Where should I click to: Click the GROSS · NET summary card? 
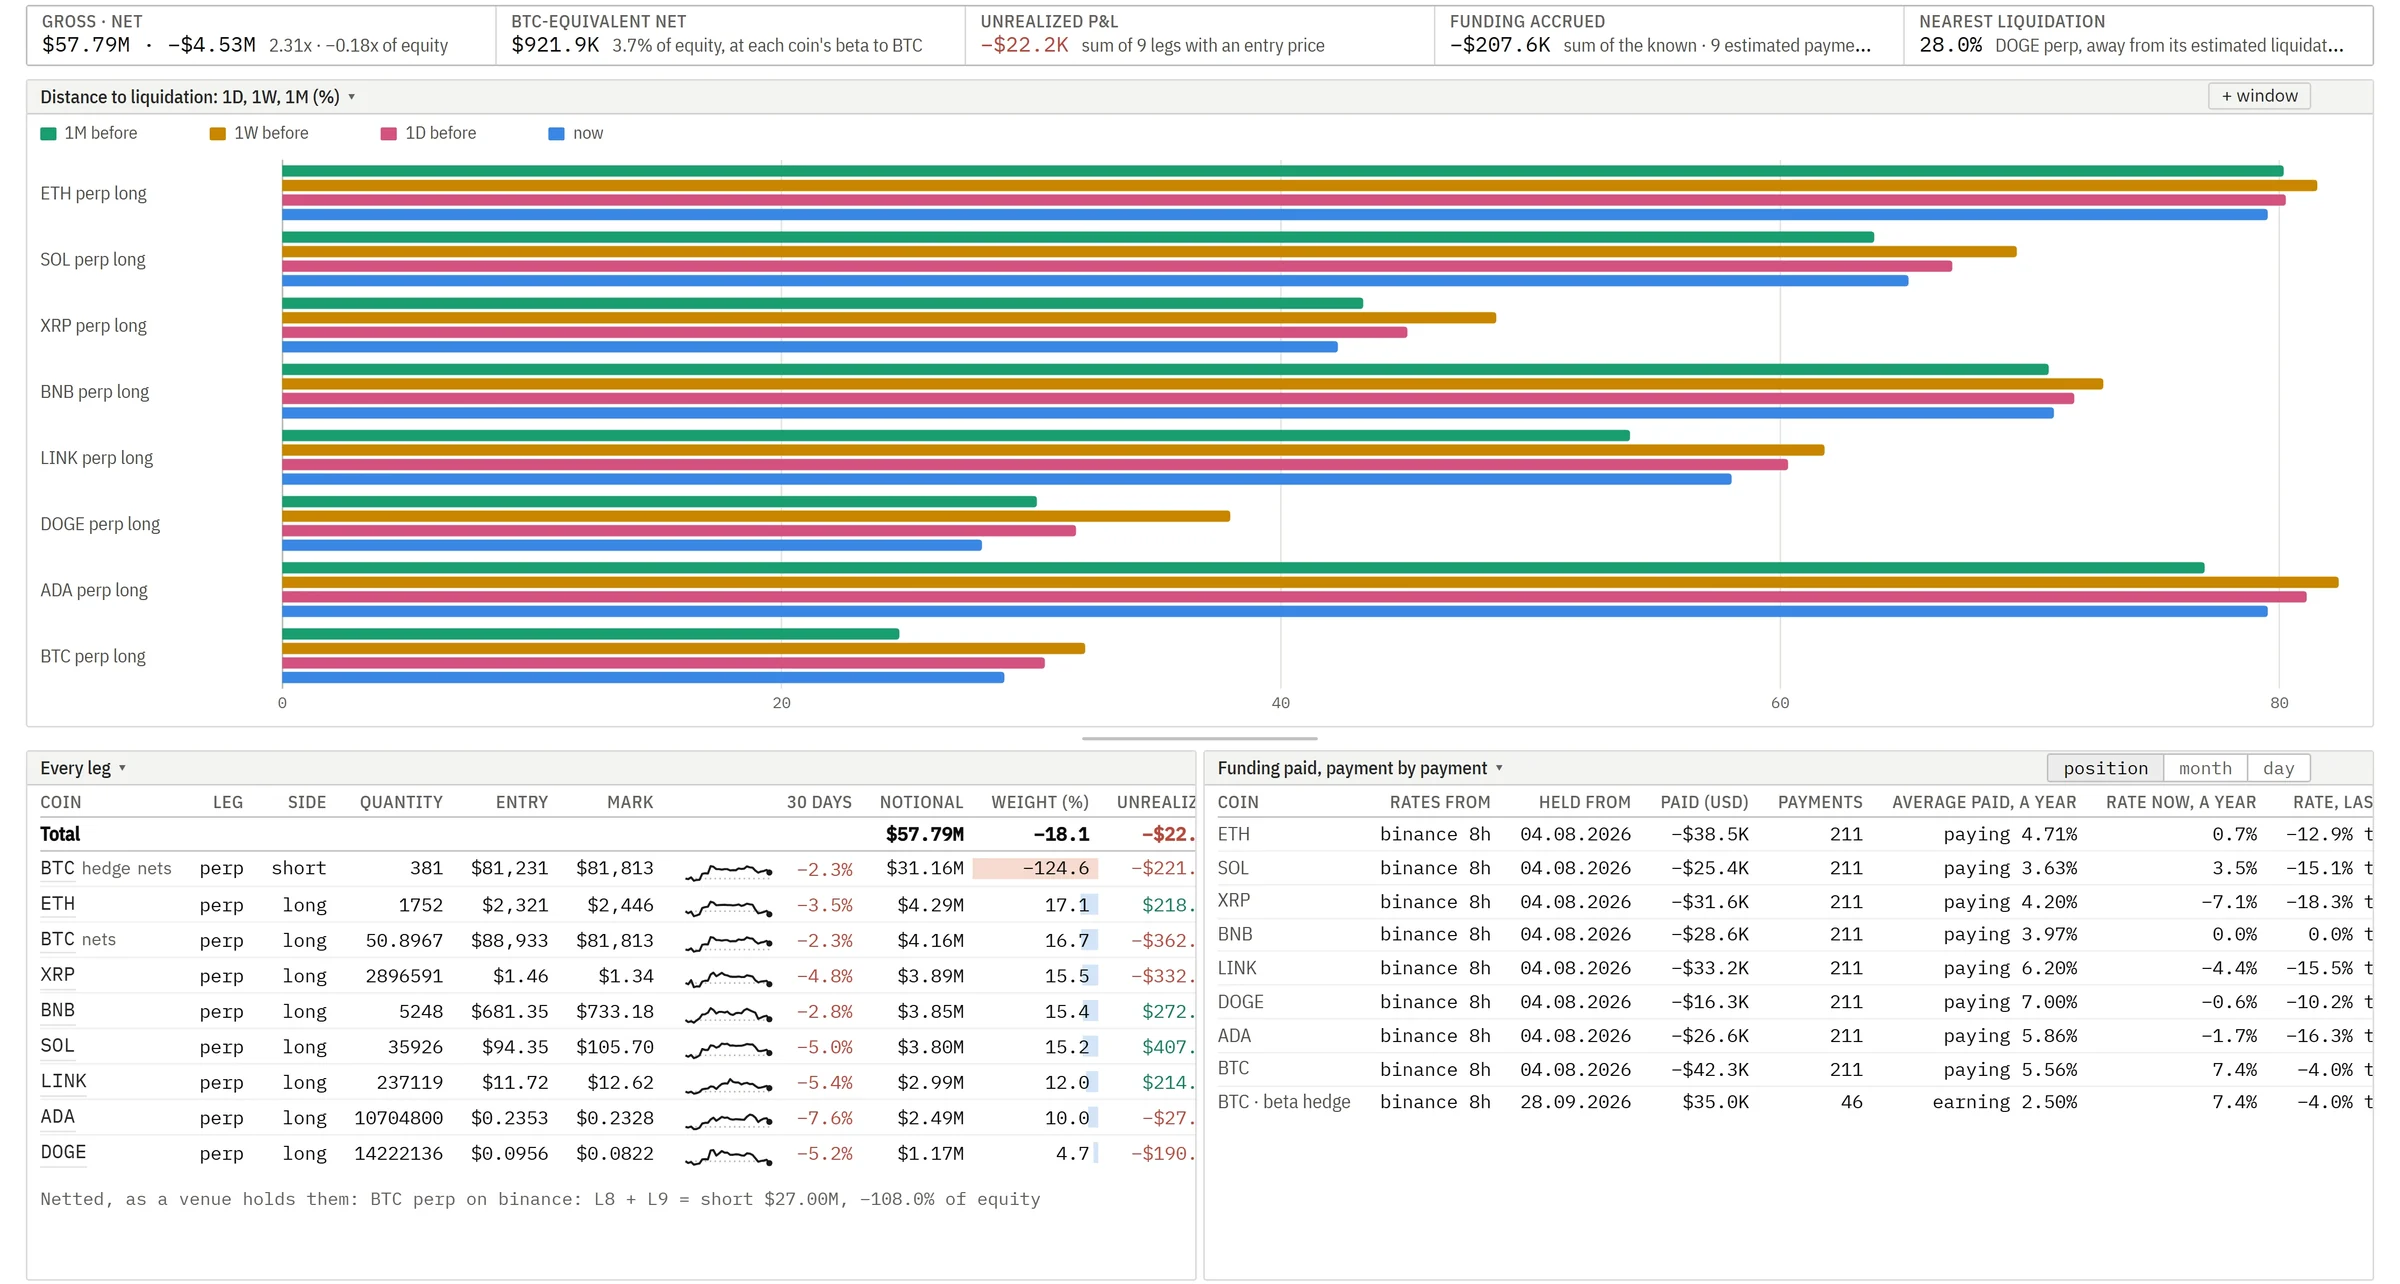[x=262, y=35]
